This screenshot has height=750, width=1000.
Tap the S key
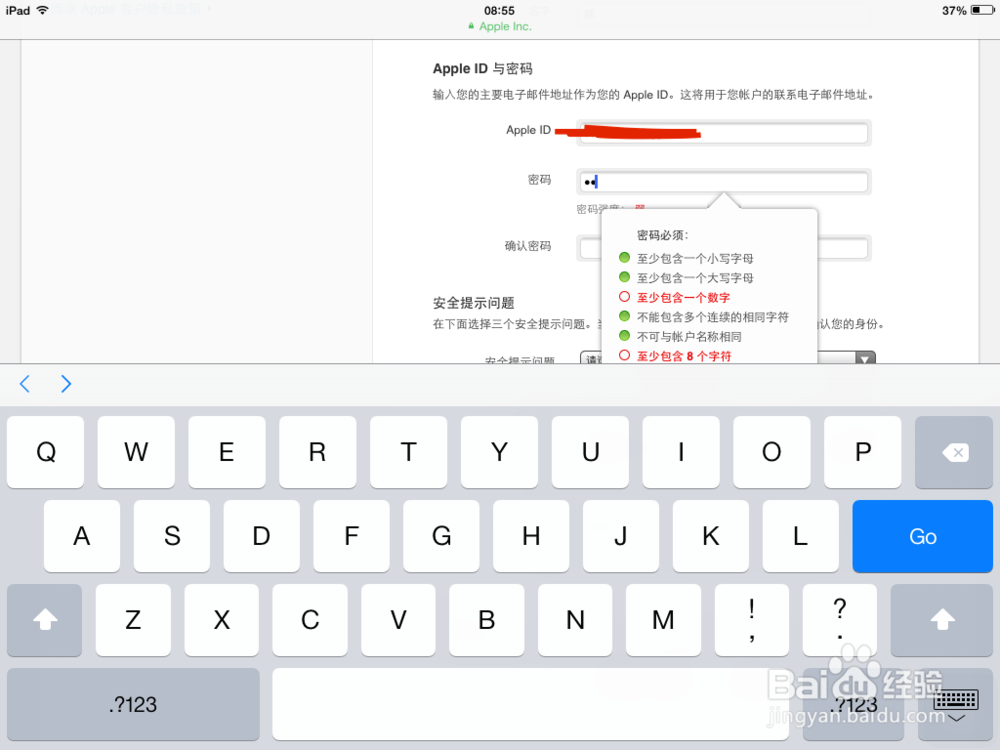coord(172,536)
